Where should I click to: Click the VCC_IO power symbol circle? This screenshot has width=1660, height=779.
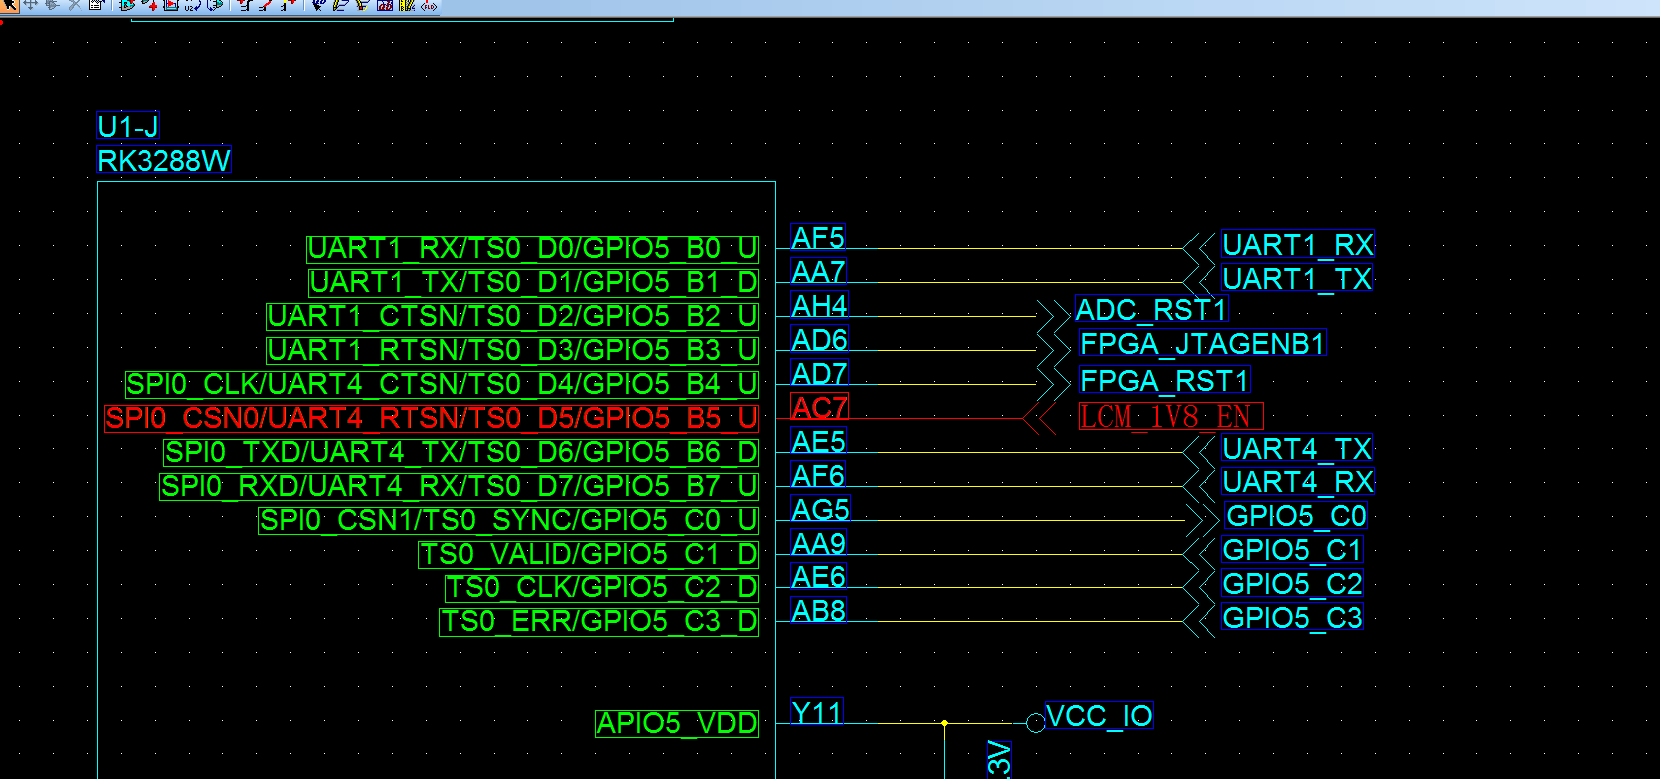[1036, 722]
